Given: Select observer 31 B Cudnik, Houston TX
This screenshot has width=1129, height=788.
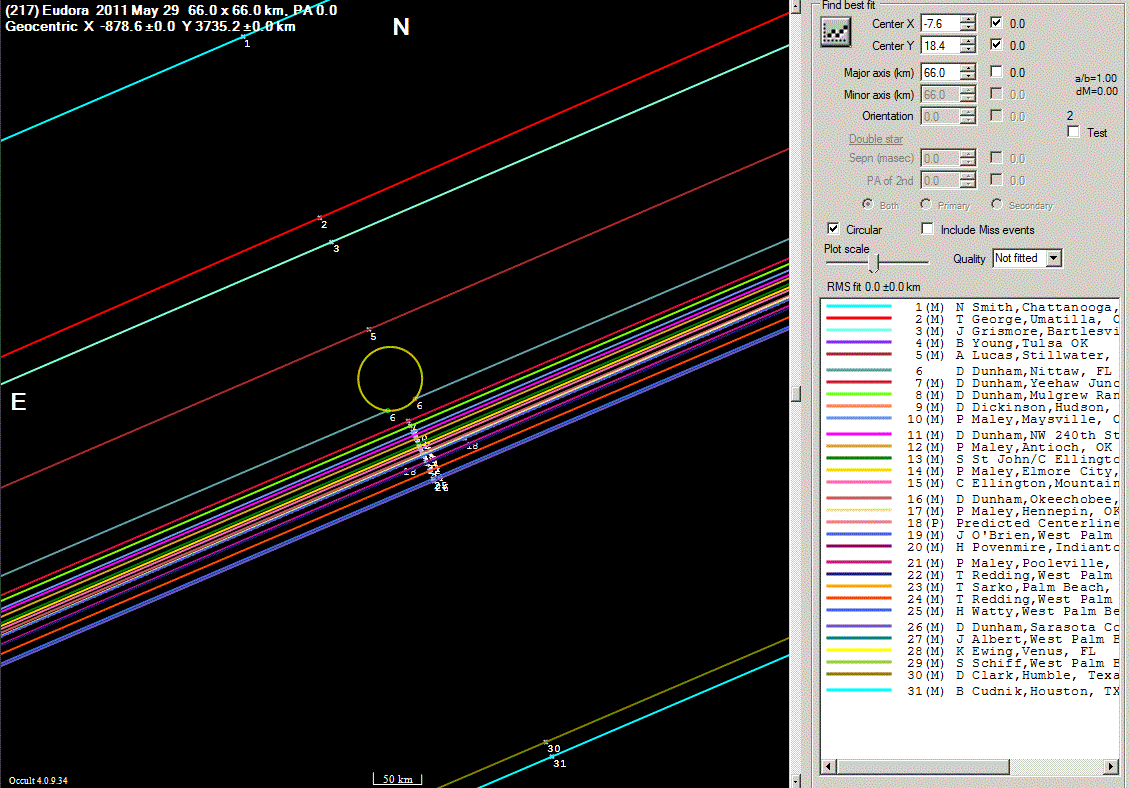Looking at the screenshot, I should pos(971,691).
